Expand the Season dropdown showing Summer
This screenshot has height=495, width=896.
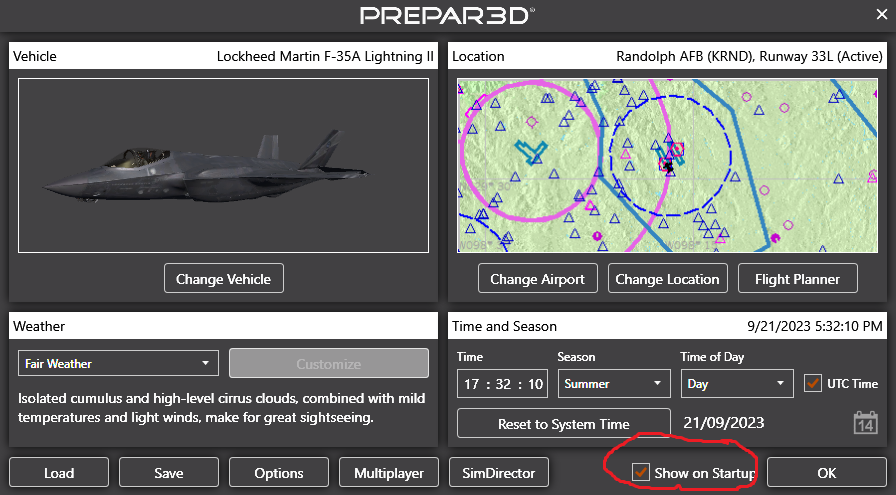click(614, 384)
